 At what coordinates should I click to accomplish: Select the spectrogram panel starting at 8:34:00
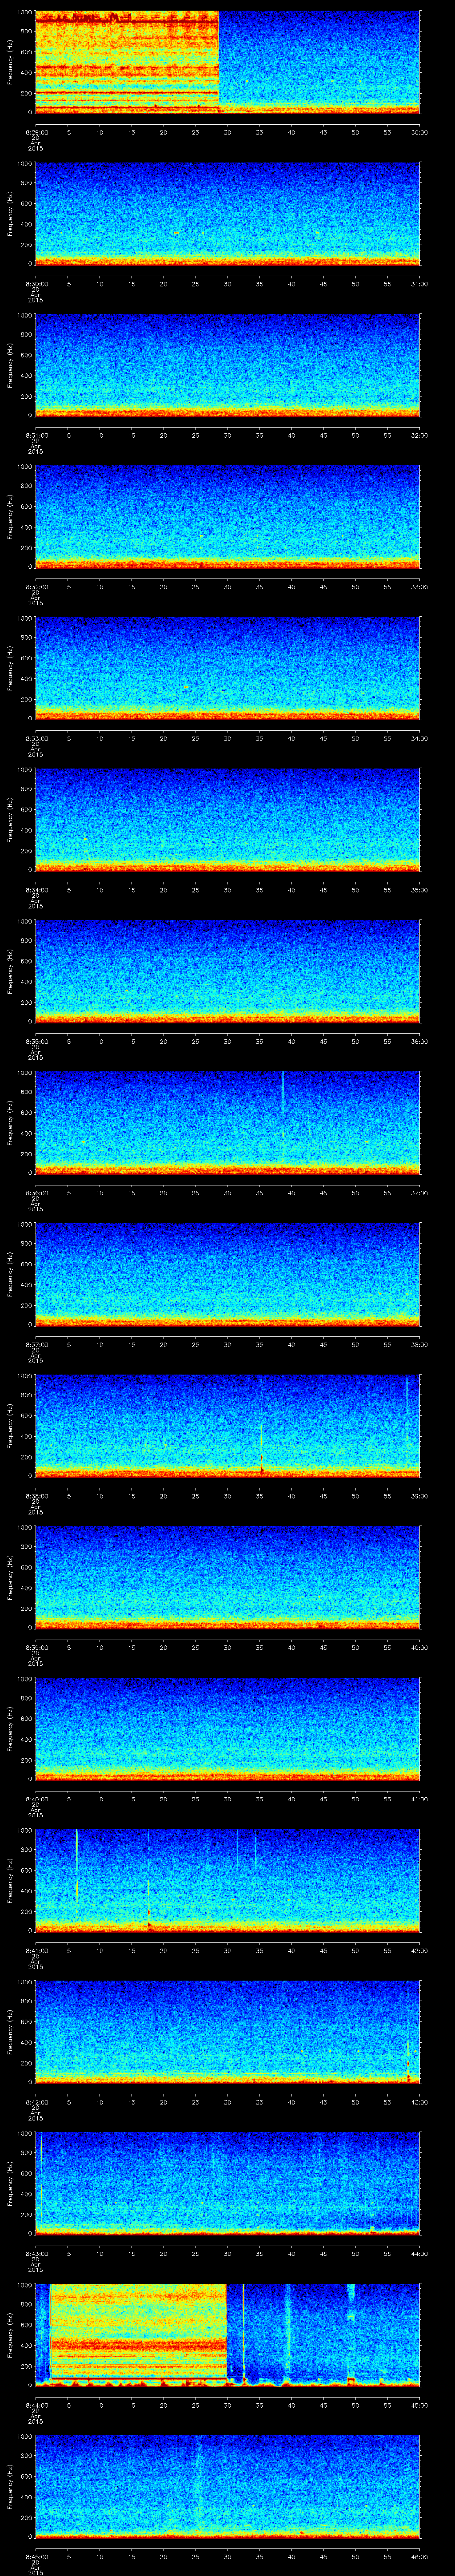pos(227,820)
